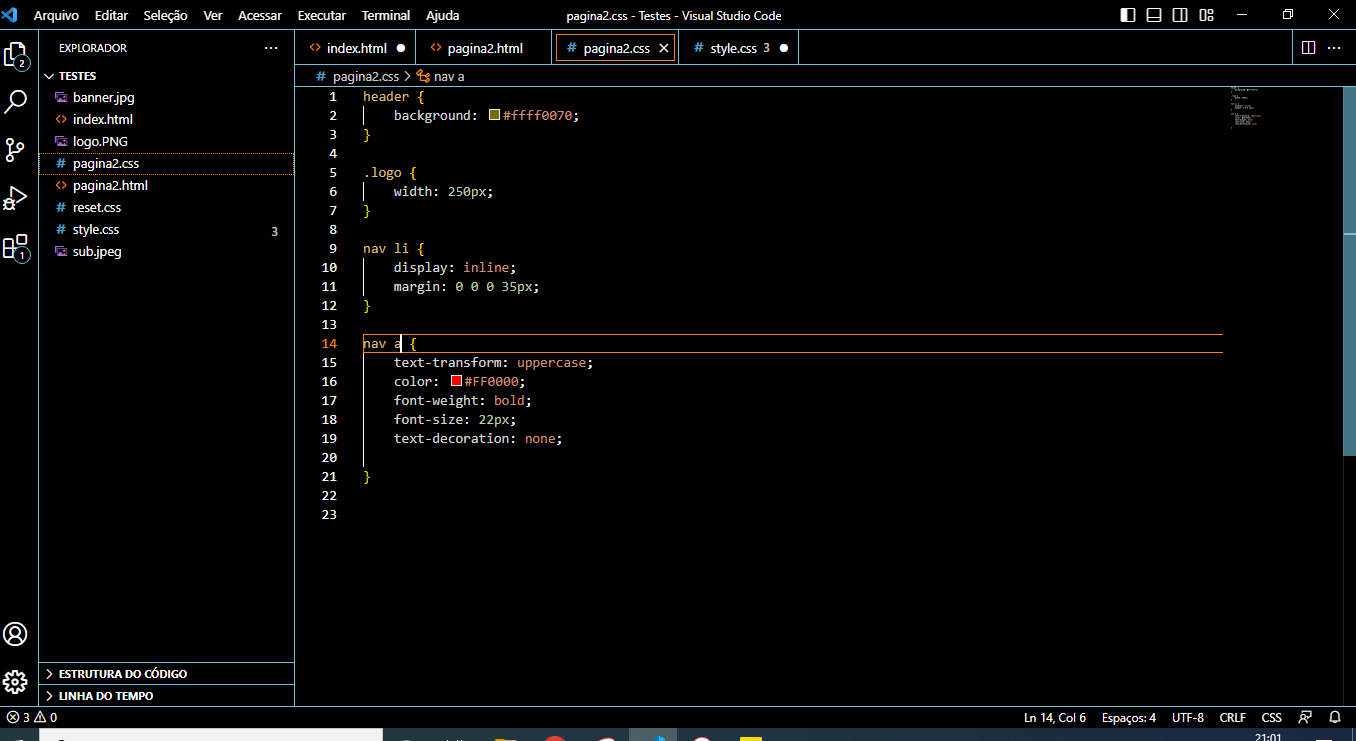Switch to the pagina2.html tab
Image resolution: width=1356 pixels, height=741 pixels.
click(x=484, y=48)
